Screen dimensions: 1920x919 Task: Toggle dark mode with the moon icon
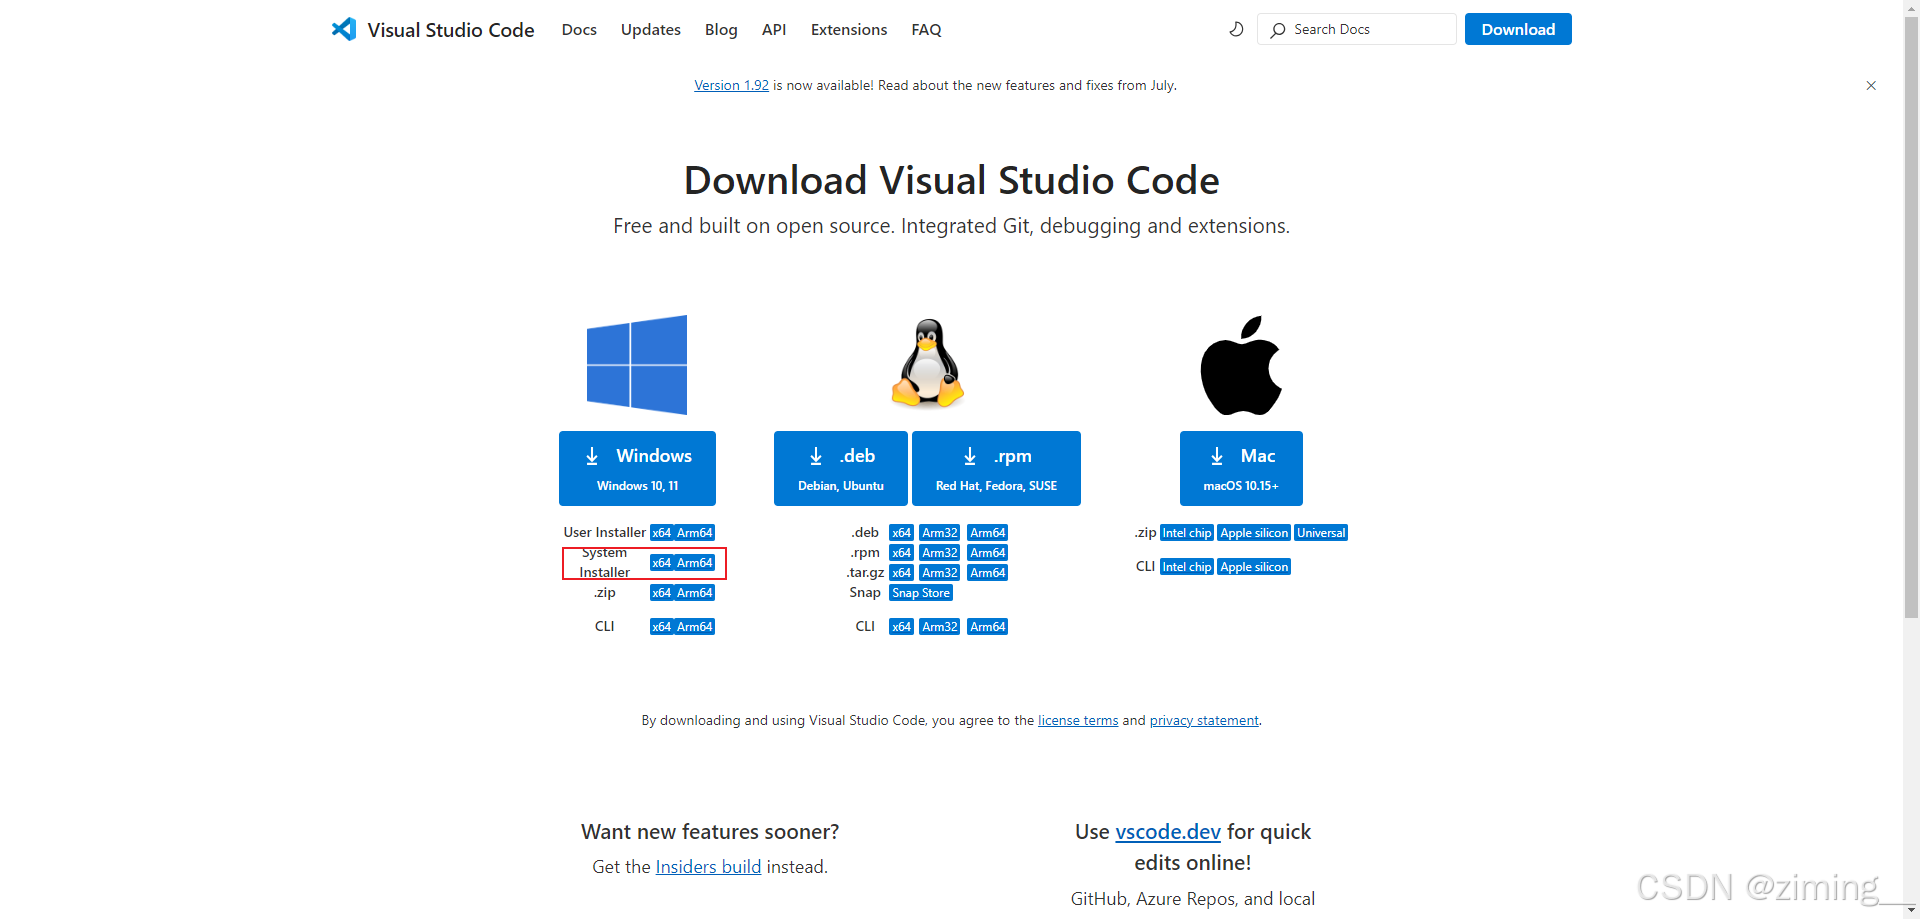[1236, 29]
